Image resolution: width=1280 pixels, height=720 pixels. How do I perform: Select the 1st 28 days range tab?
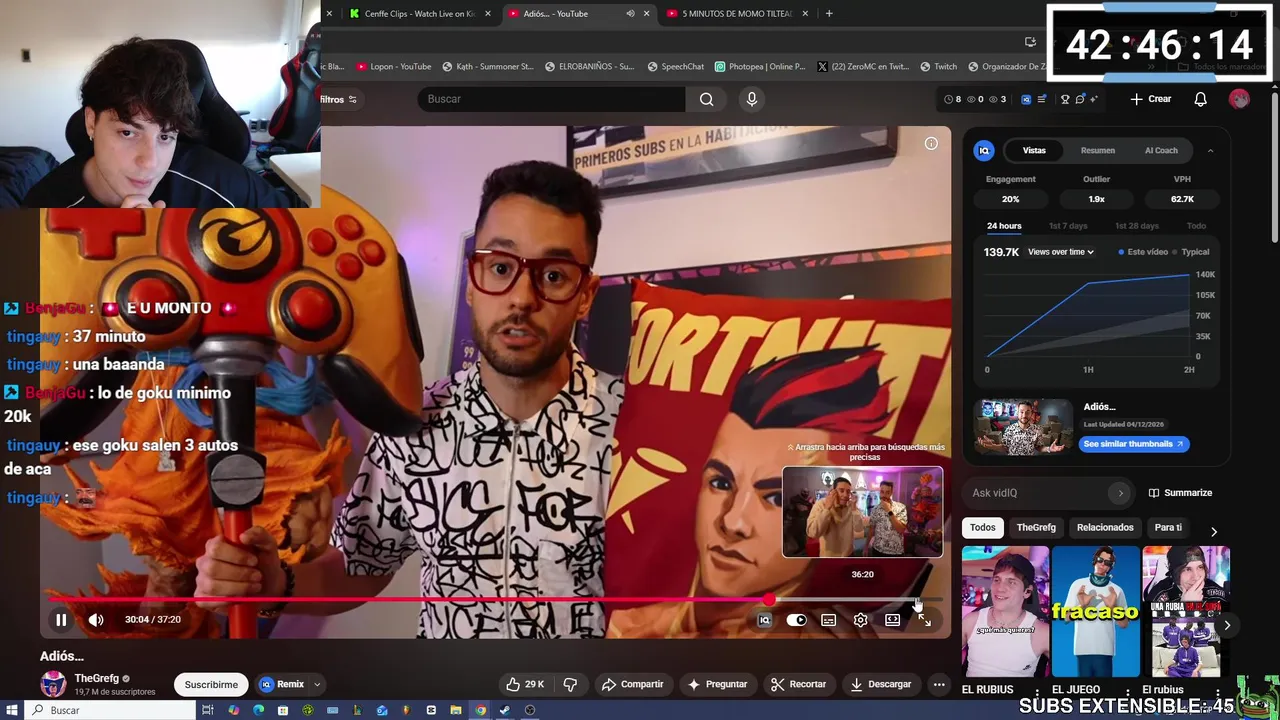(1136, 226)
